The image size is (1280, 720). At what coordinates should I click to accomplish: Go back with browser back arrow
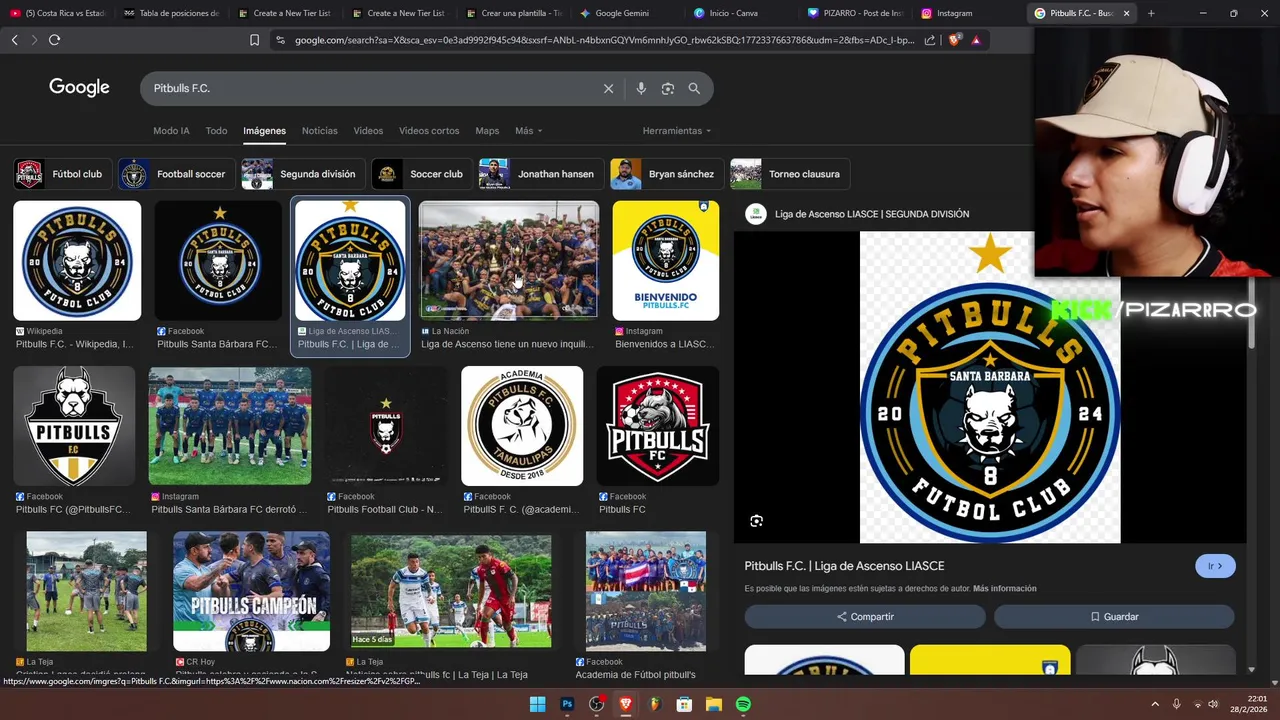(x=14, y=40)
